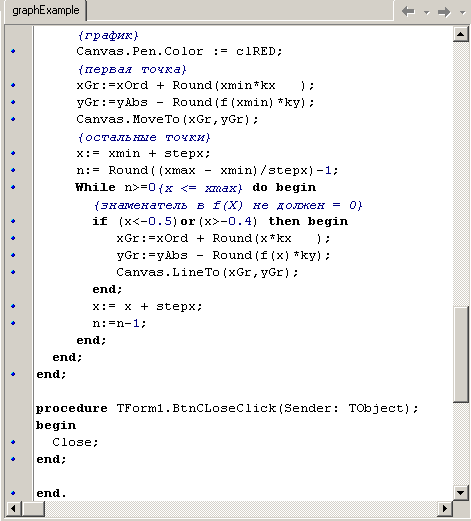Click the n:=n-1; statement text
The image size is (471, 521).
tap(119, 323)
